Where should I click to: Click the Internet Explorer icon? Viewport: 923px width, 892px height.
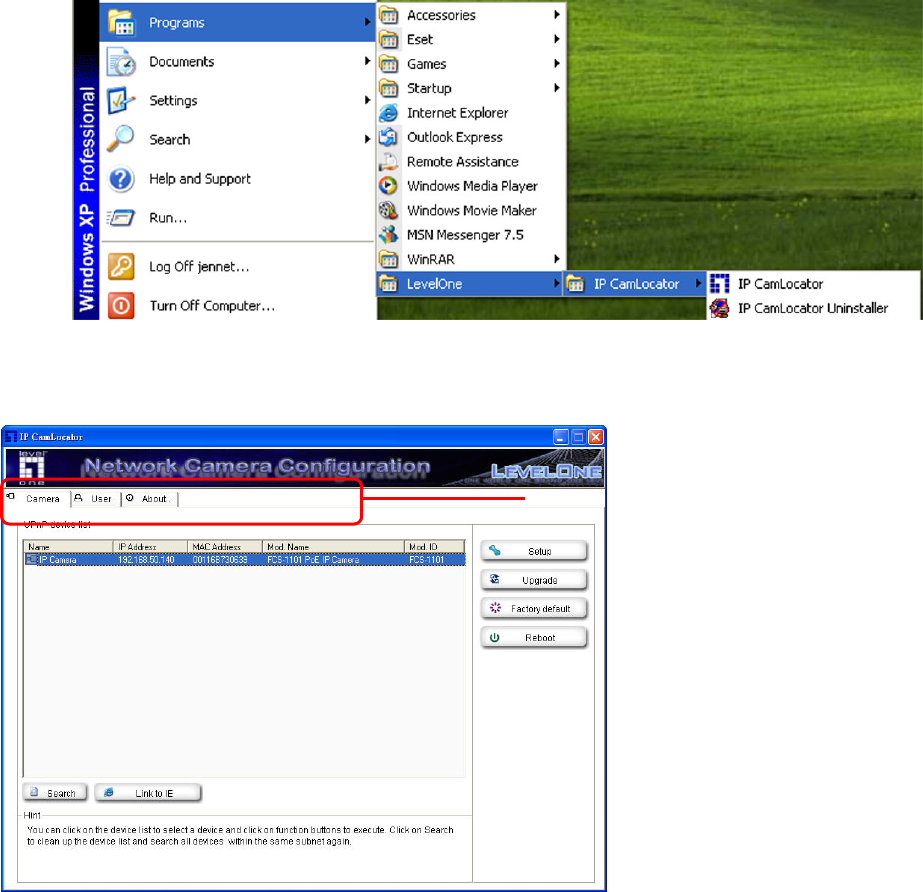pyautogui.click(x=389, y=112)
